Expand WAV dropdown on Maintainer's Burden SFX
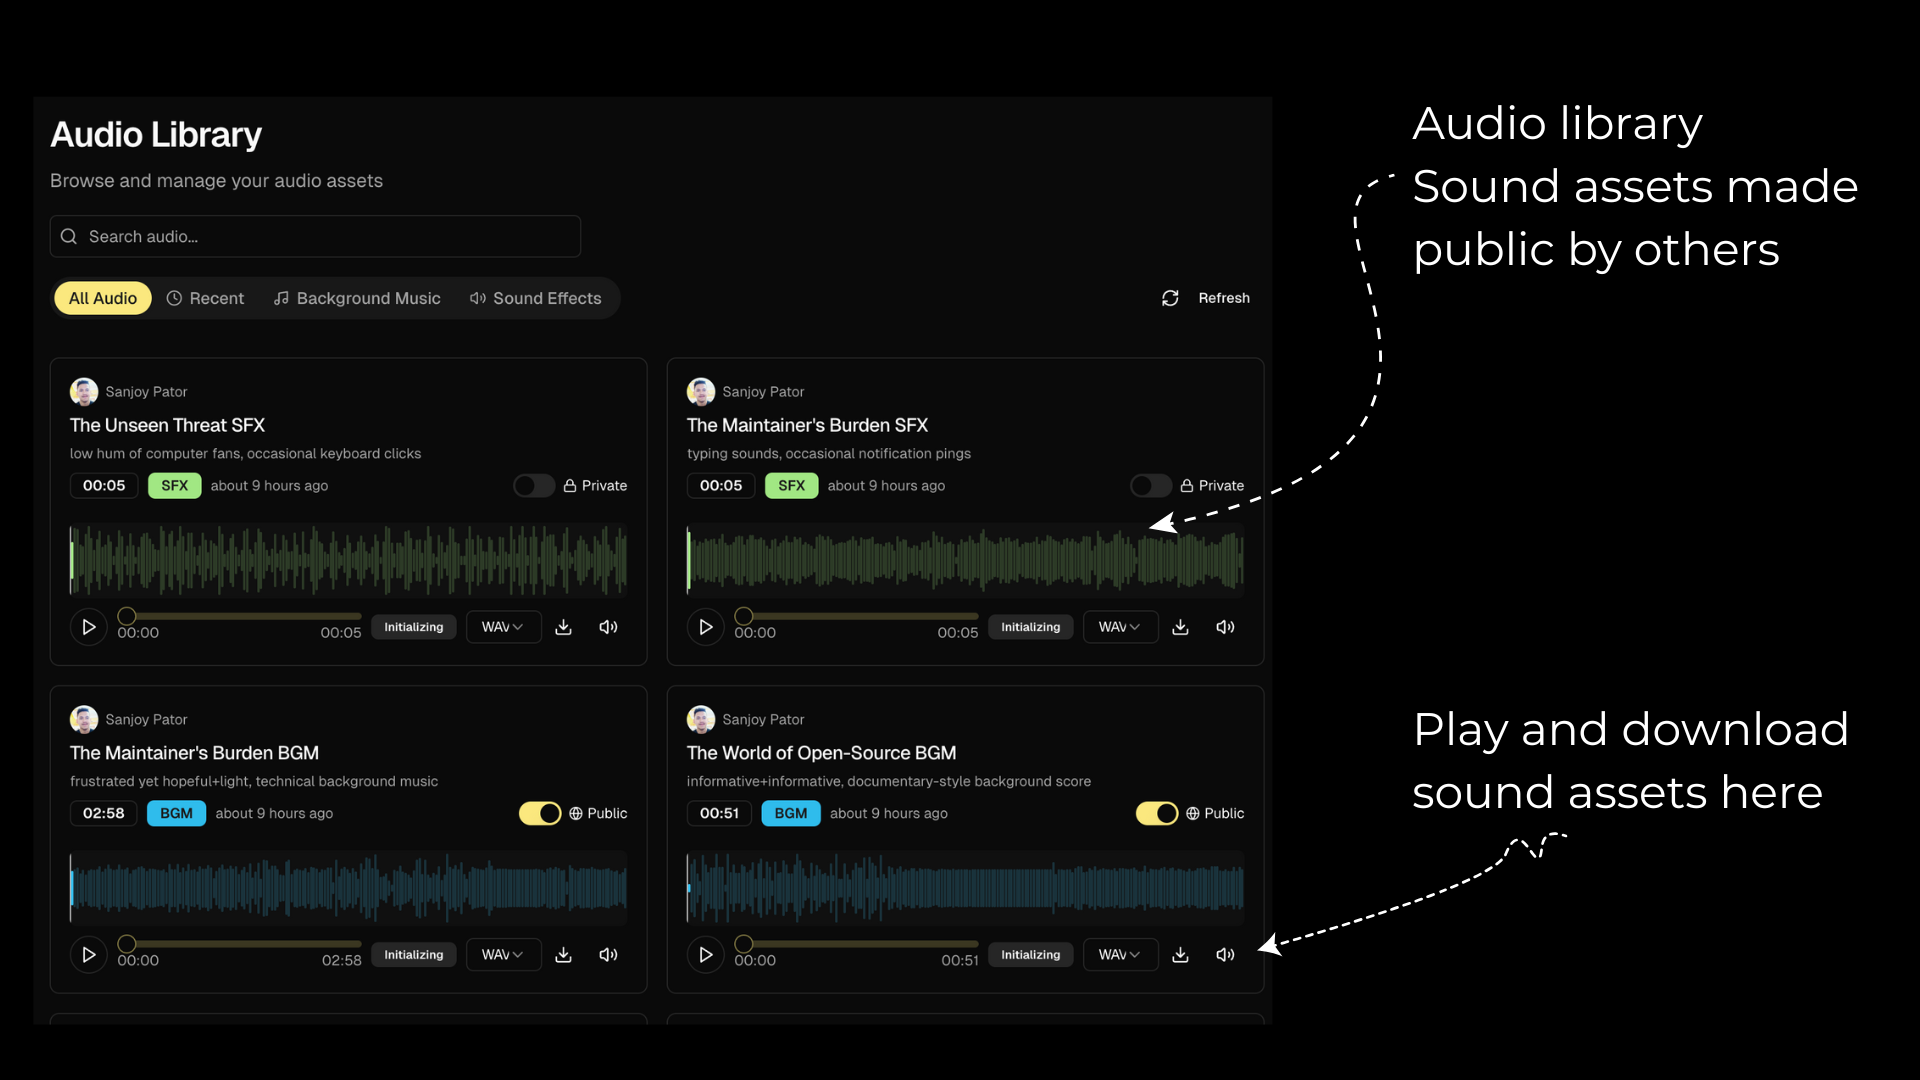Viewport: 1920px width, 1080px height. click(1119, 627)
